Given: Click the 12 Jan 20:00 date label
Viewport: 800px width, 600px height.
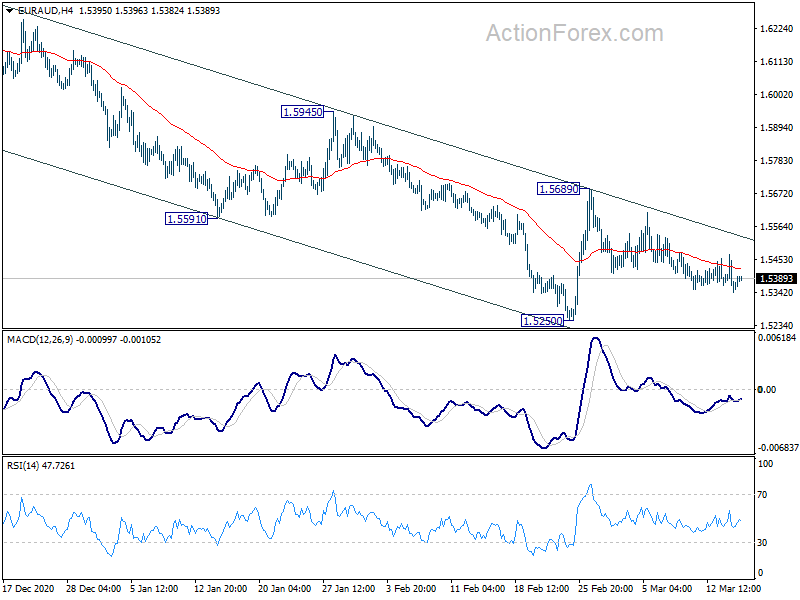Looking at the screenshot, I should tap(220, 588).
